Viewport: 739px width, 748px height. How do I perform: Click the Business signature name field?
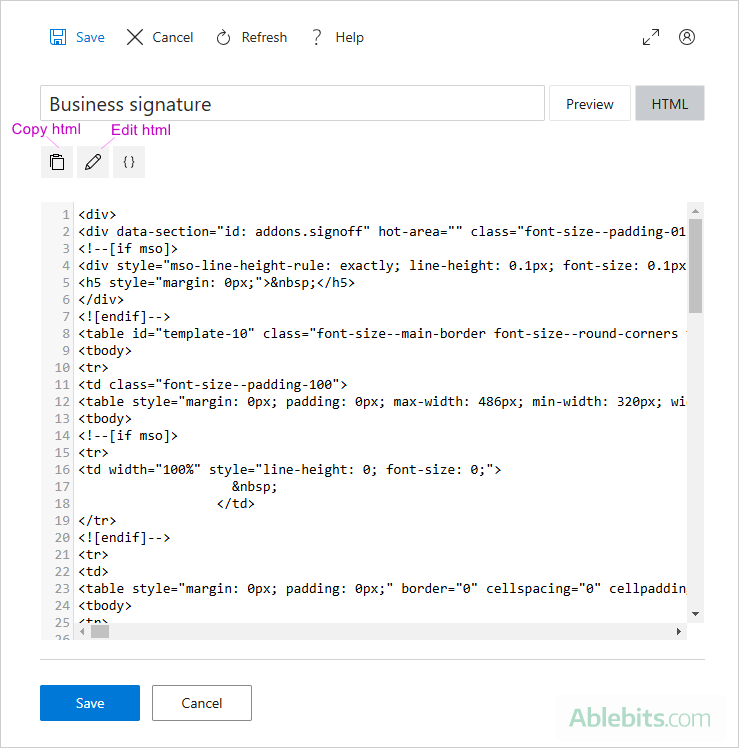coord(292,104)
